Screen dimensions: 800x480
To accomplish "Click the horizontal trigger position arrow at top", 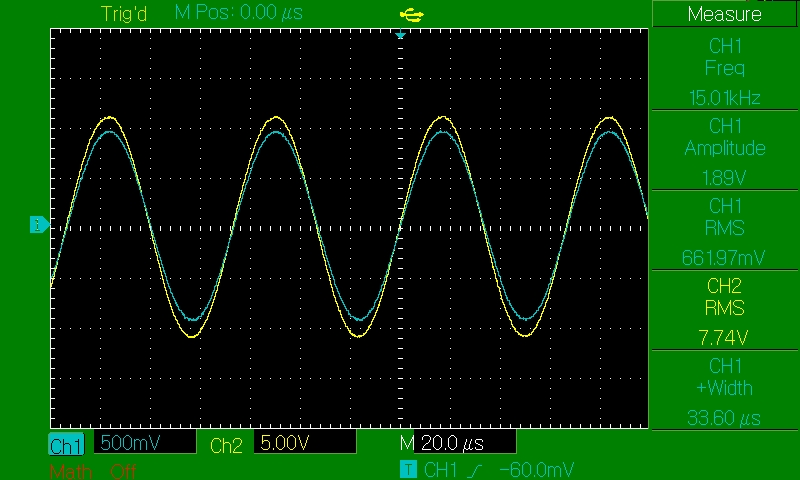I will click(400, 35).
